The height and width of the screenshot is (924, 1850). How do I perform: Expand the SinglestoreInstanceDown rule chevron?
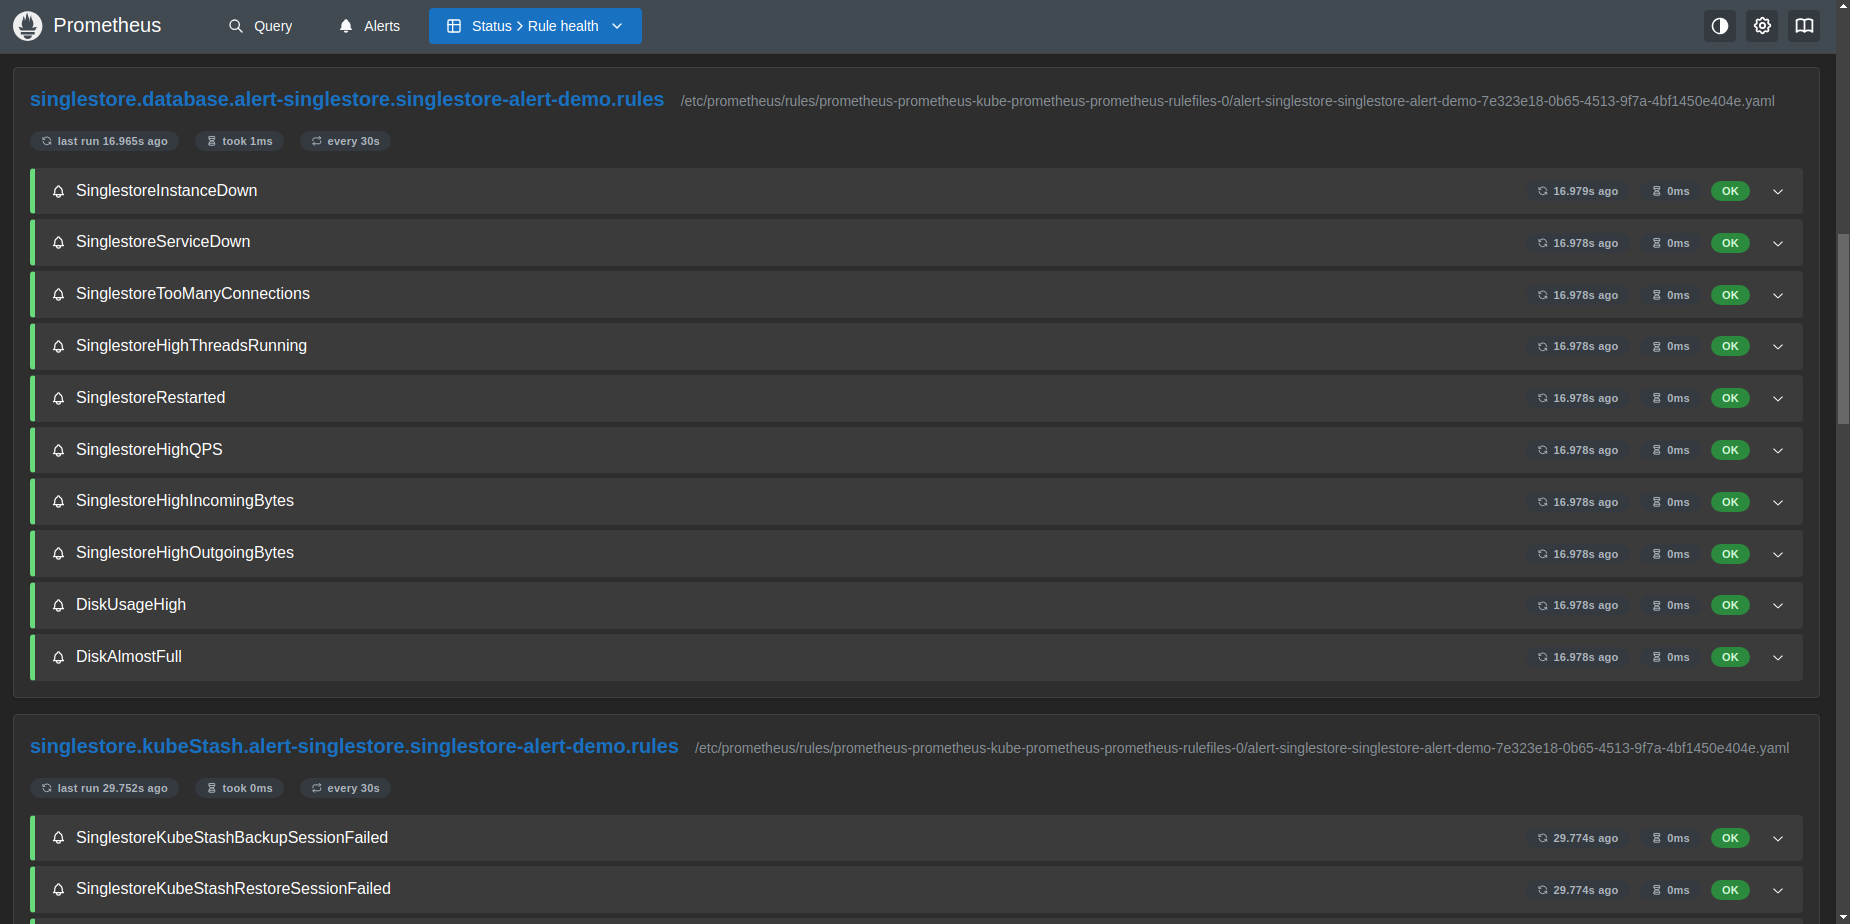coord(1778,191)
